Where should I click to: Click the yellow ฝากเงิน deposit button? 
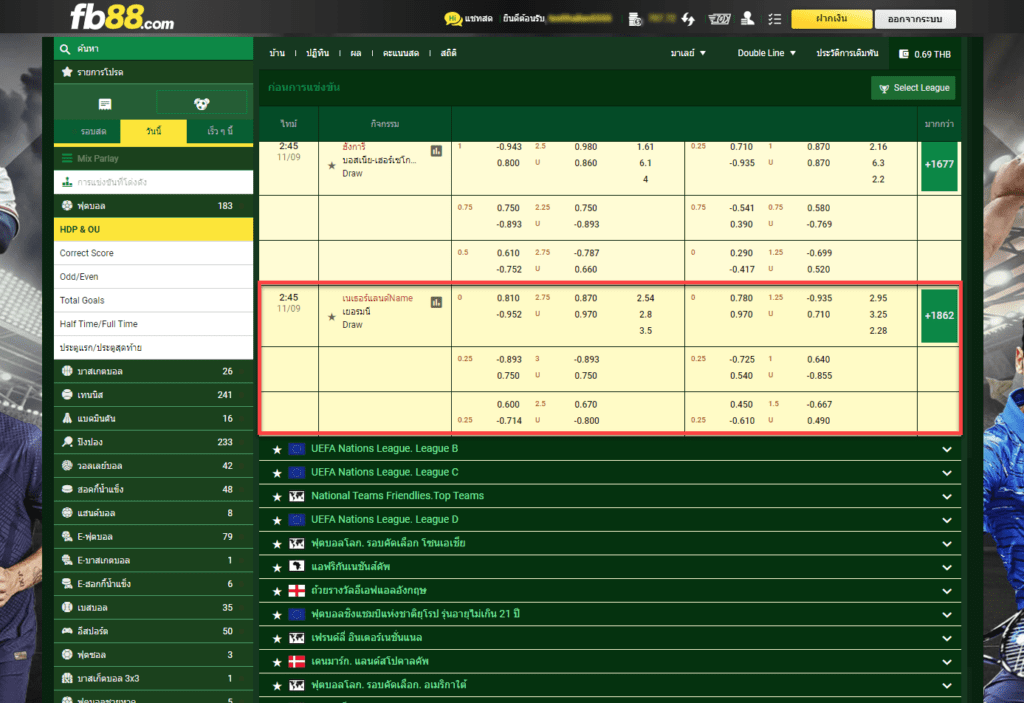(x=831, y=19)
